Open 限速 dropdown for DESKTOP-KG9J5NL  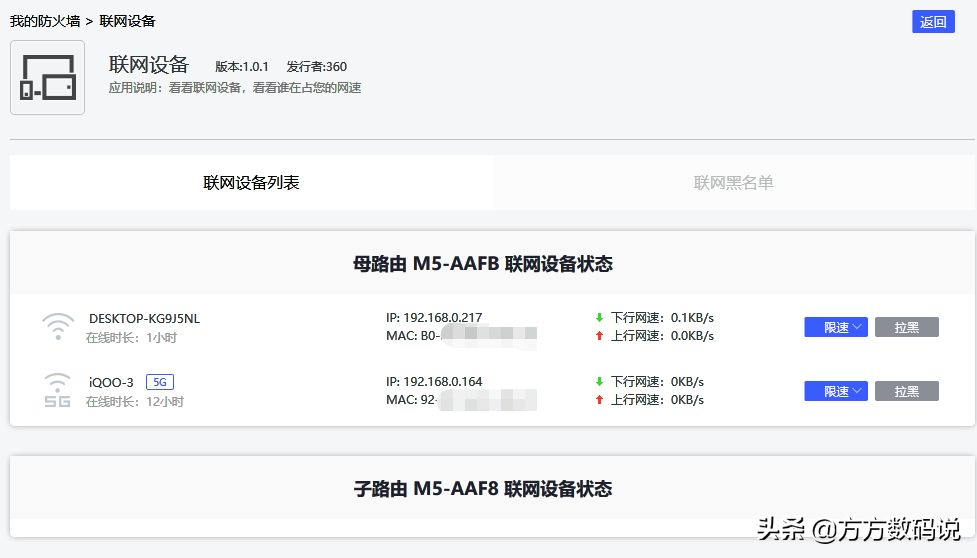point(836,328)
